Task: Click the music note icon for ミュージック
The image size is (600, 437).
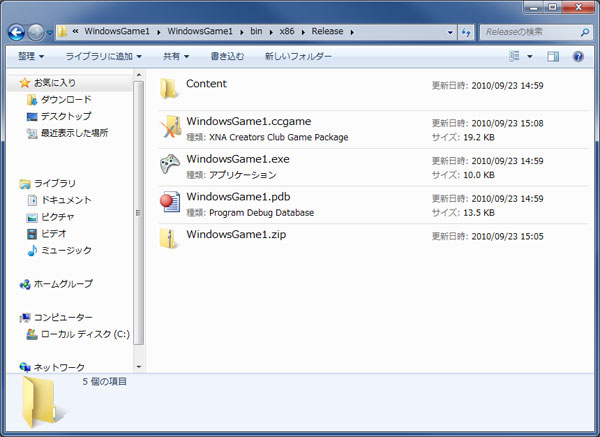Action: coord(32,251)
